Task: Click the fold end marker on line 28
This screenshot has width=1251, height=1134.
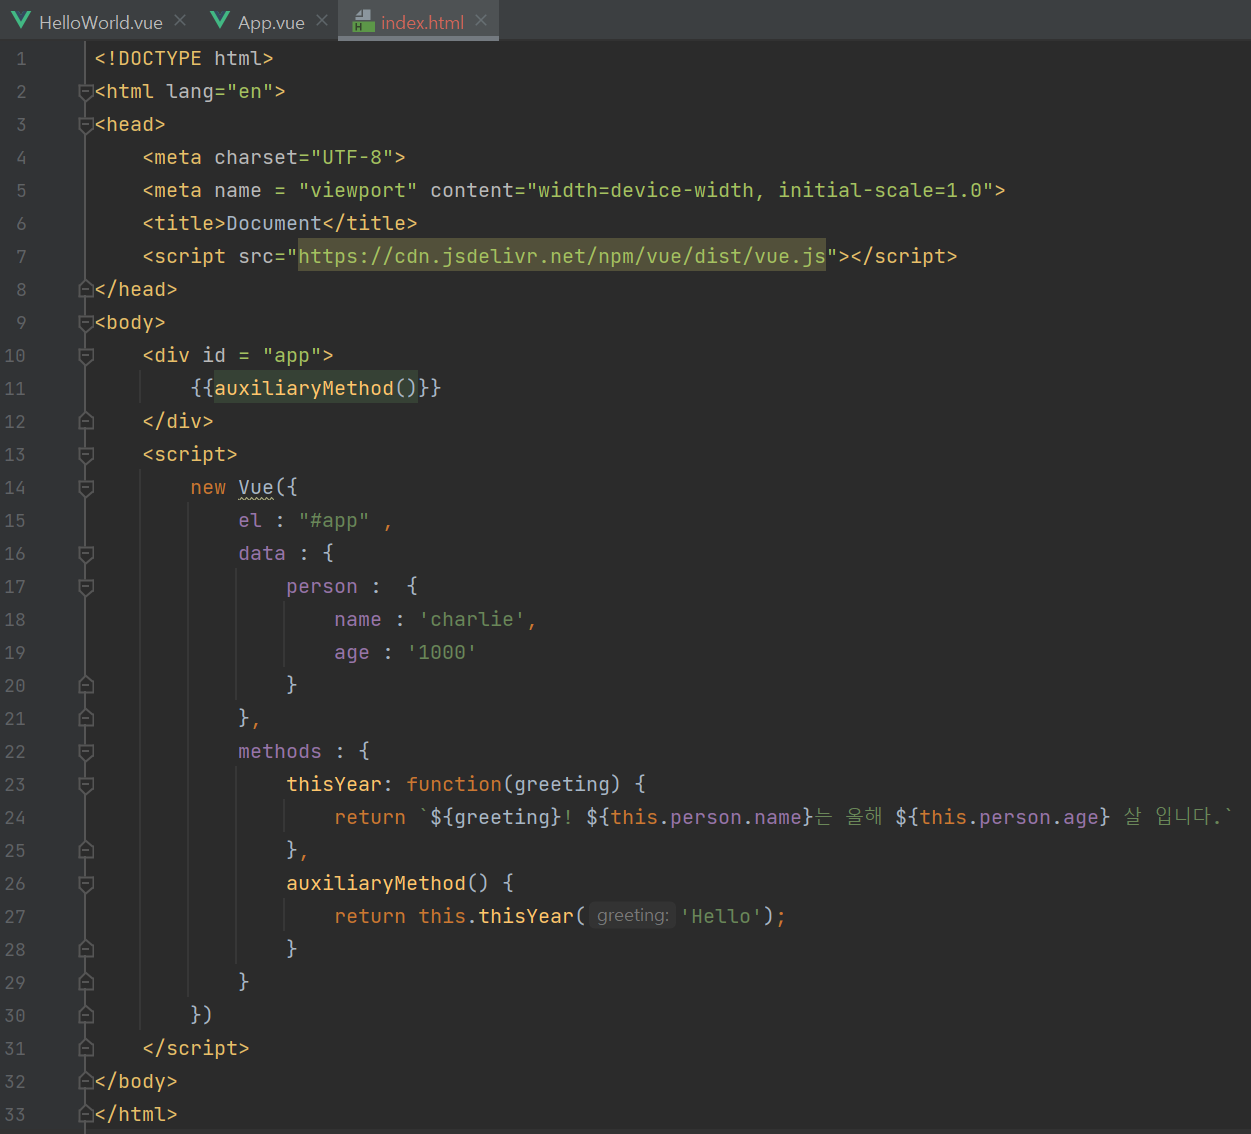Action: (x=86, y=949)
